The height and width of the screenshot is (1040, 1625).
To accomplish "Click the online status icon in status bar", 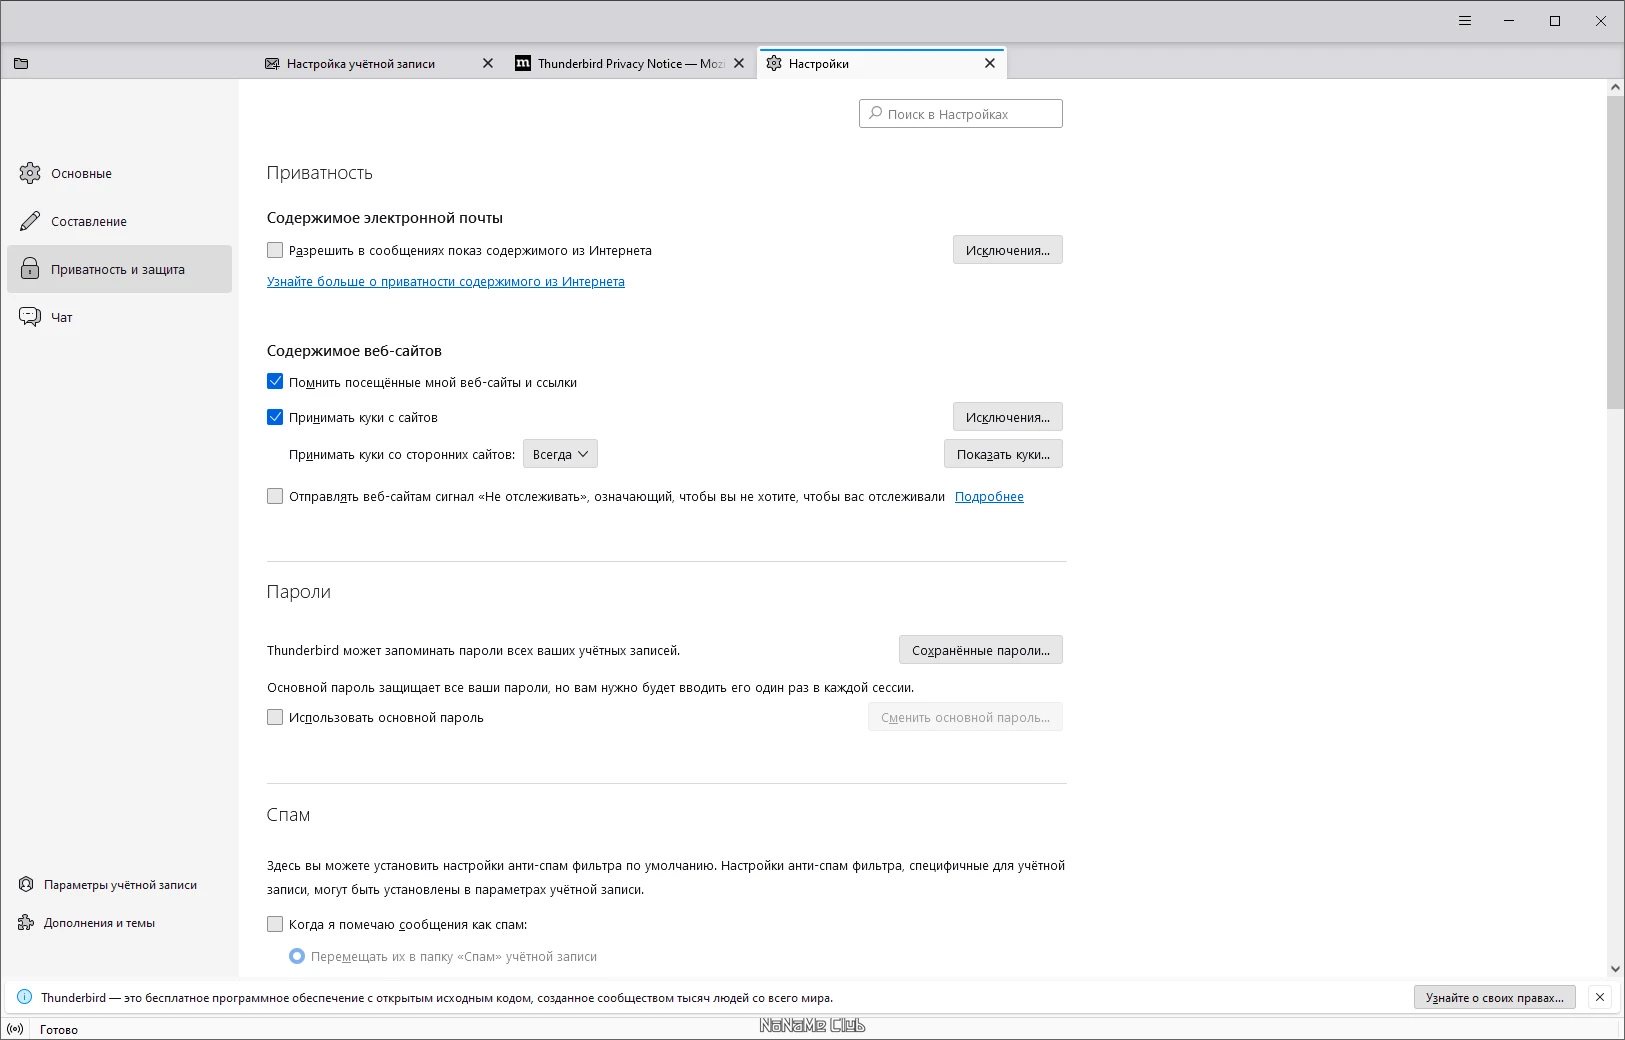I will pyautogui.click(x=15, y=1029).
